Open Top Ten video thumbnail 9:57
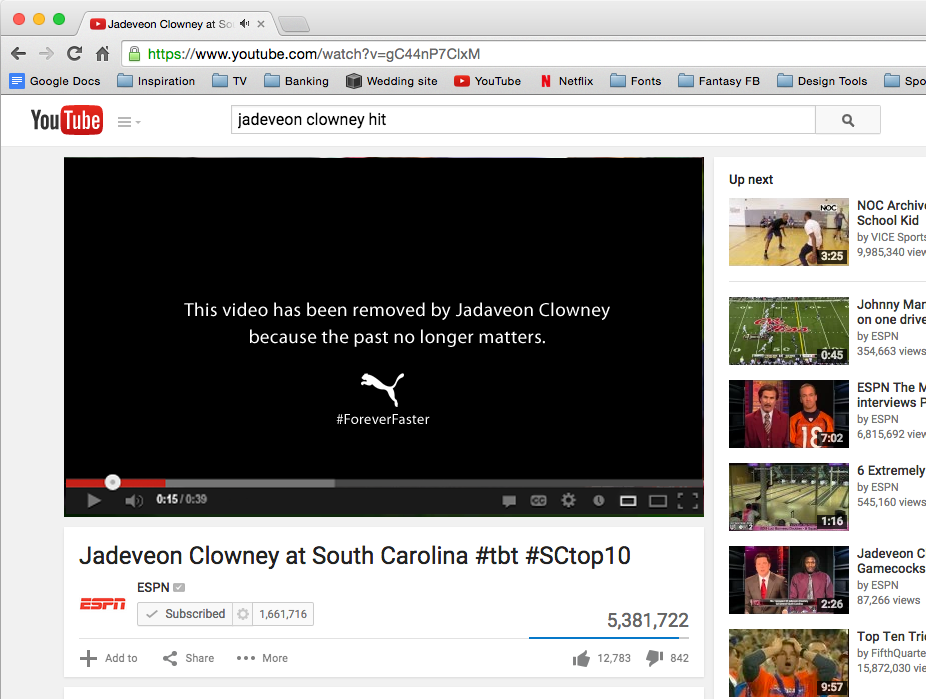Screen dimensions: 926x699 click(x=788, y=663)
